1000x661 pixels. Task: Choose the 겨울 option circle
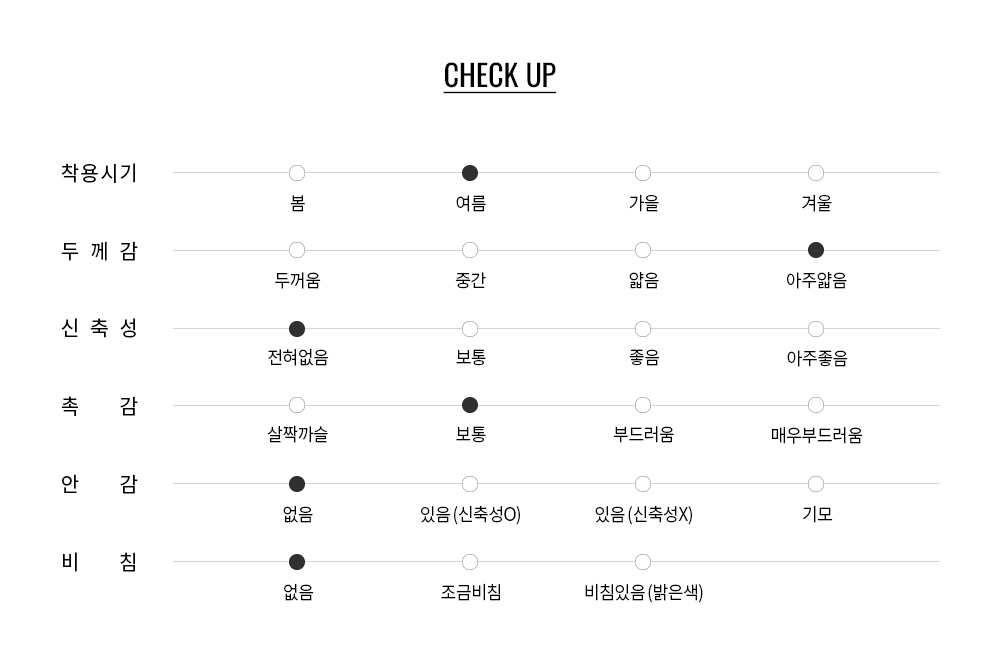point(816,173)
